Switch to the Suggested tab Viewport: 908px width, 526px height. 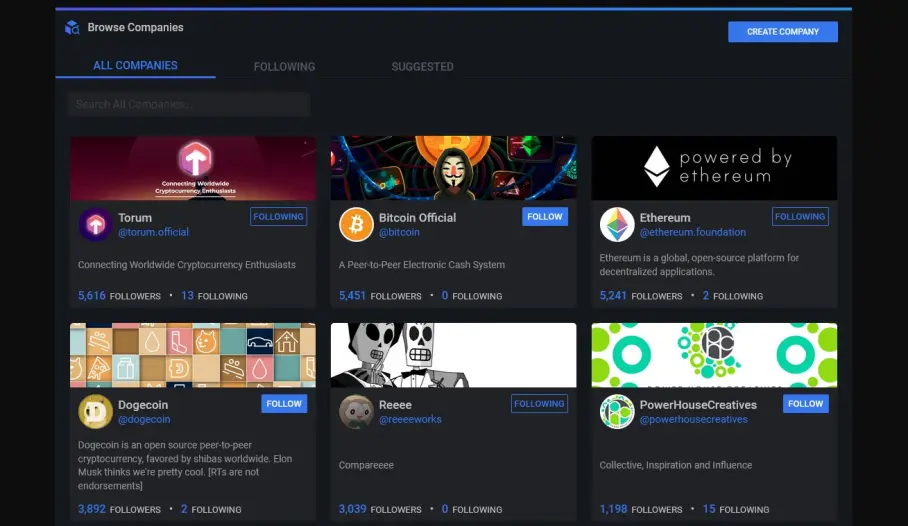pyautogui.click(x=422, y=67)
